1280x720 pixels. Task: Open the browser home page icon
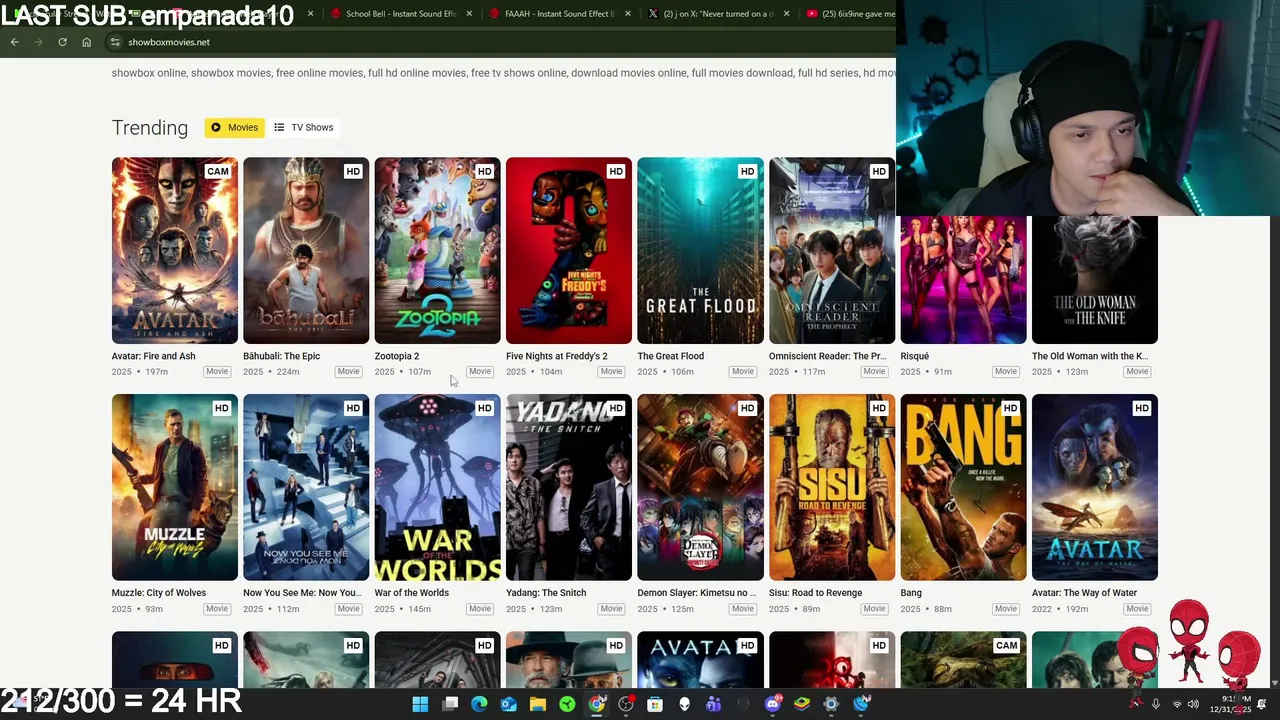[86, 42]
